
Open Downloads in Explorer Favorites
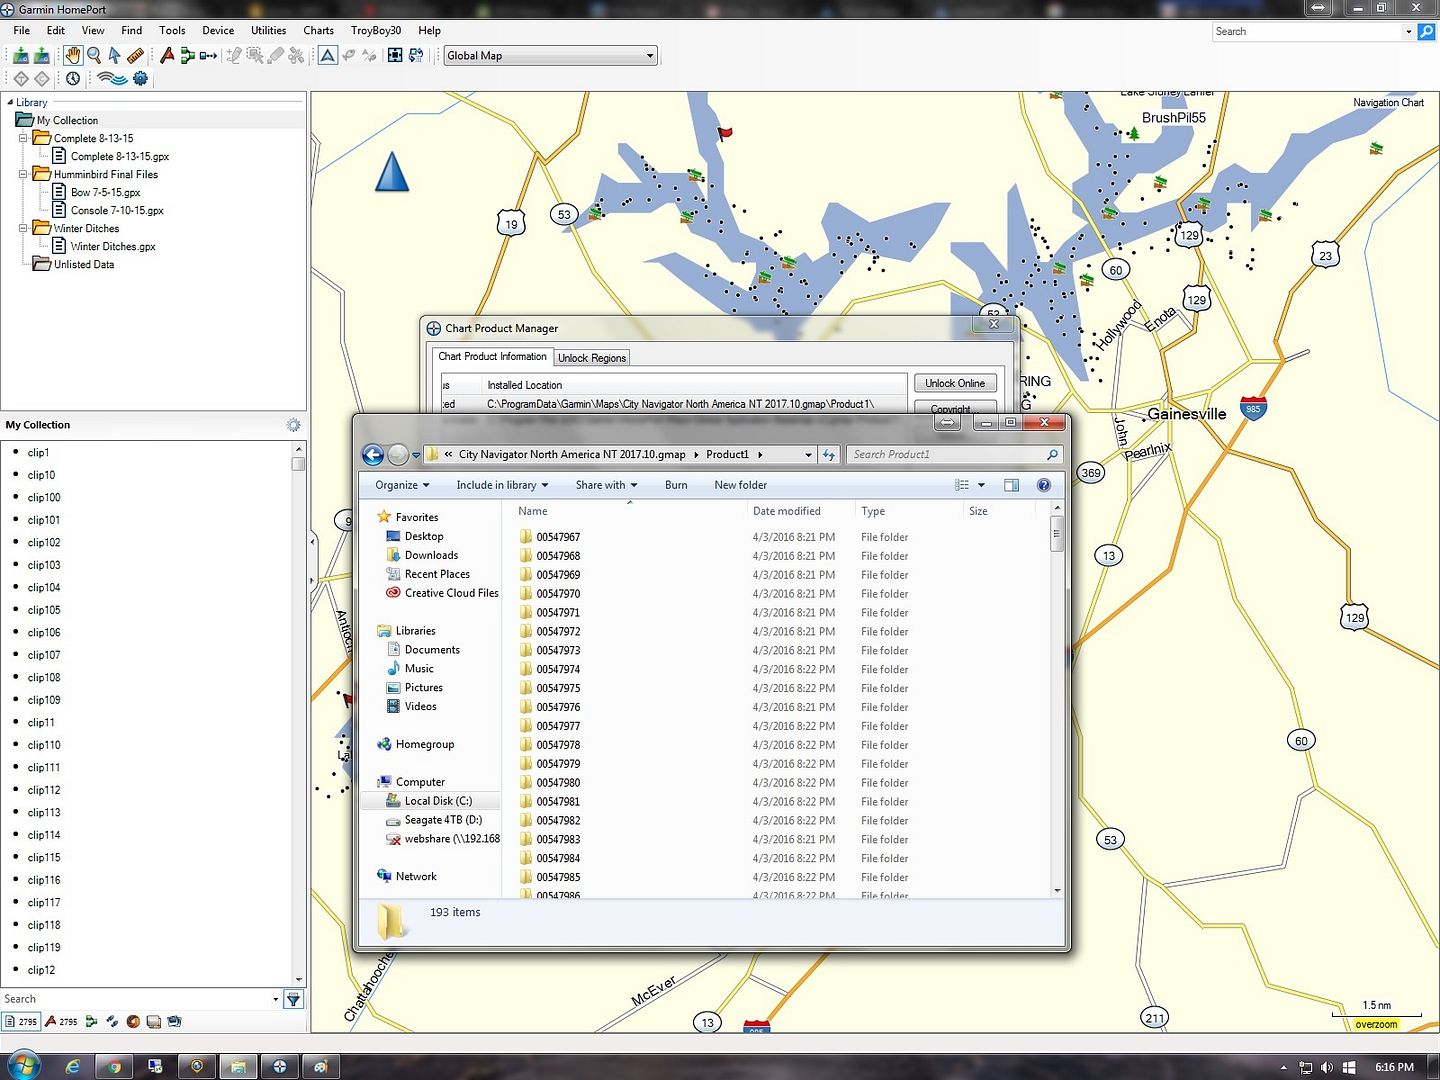pyautogui.click(x=431, y=555)
